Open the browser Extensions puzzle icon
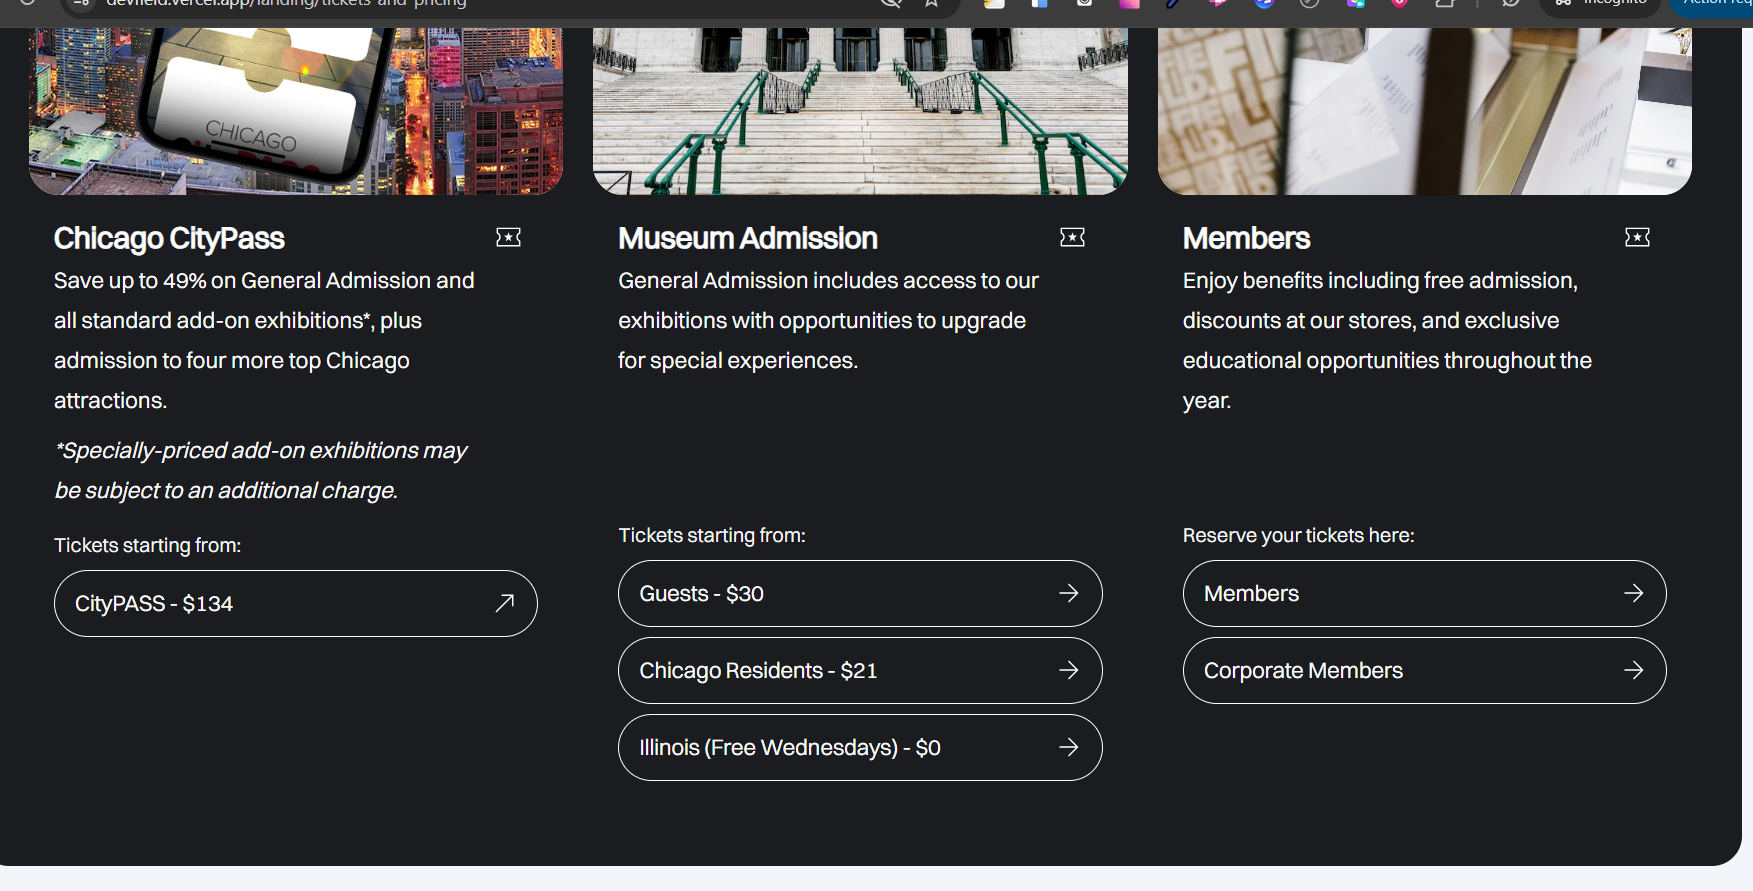Screen dimensions: 1753x891 coord(1445,4)
